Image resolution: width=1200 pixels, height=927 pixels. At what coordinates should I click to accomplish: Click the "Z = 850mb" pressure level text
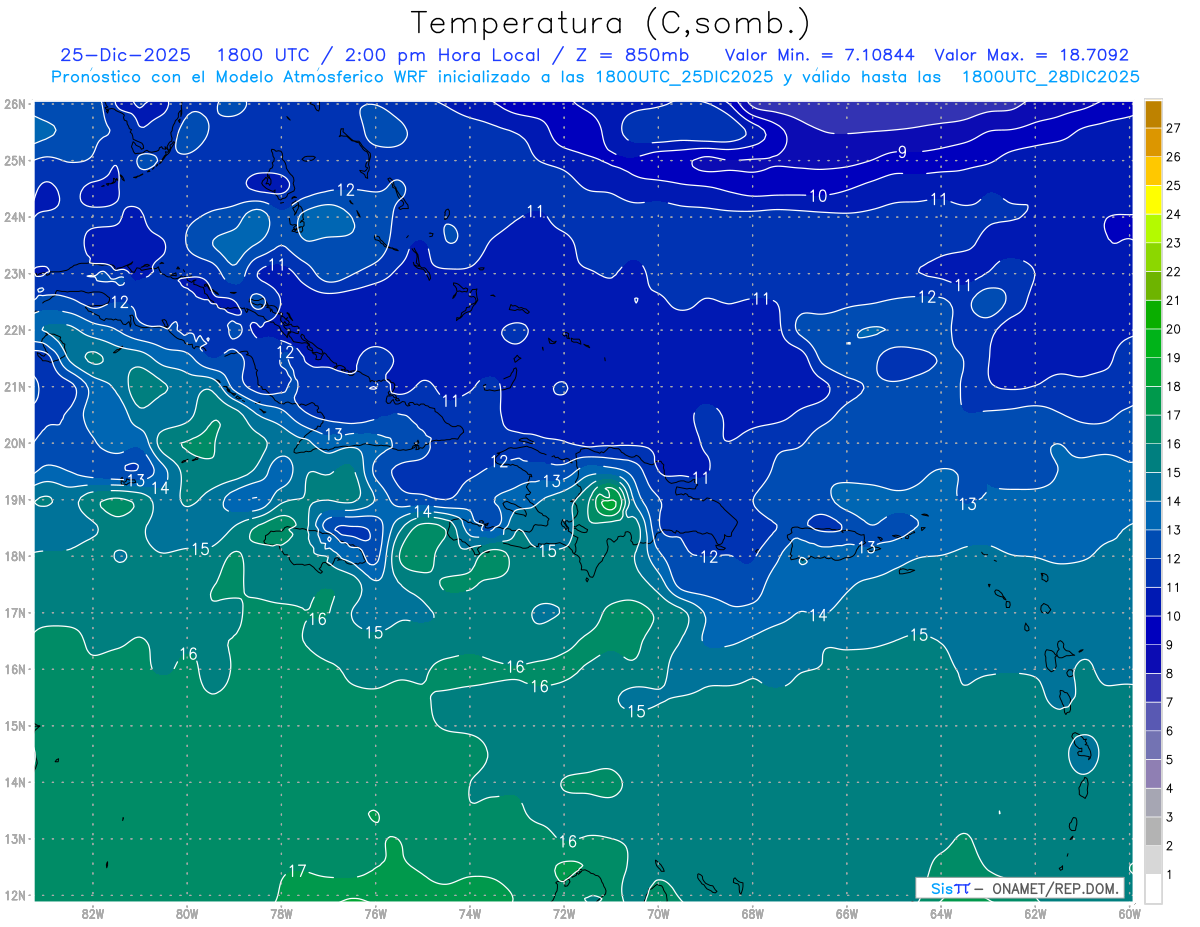(x=632, y=55)
